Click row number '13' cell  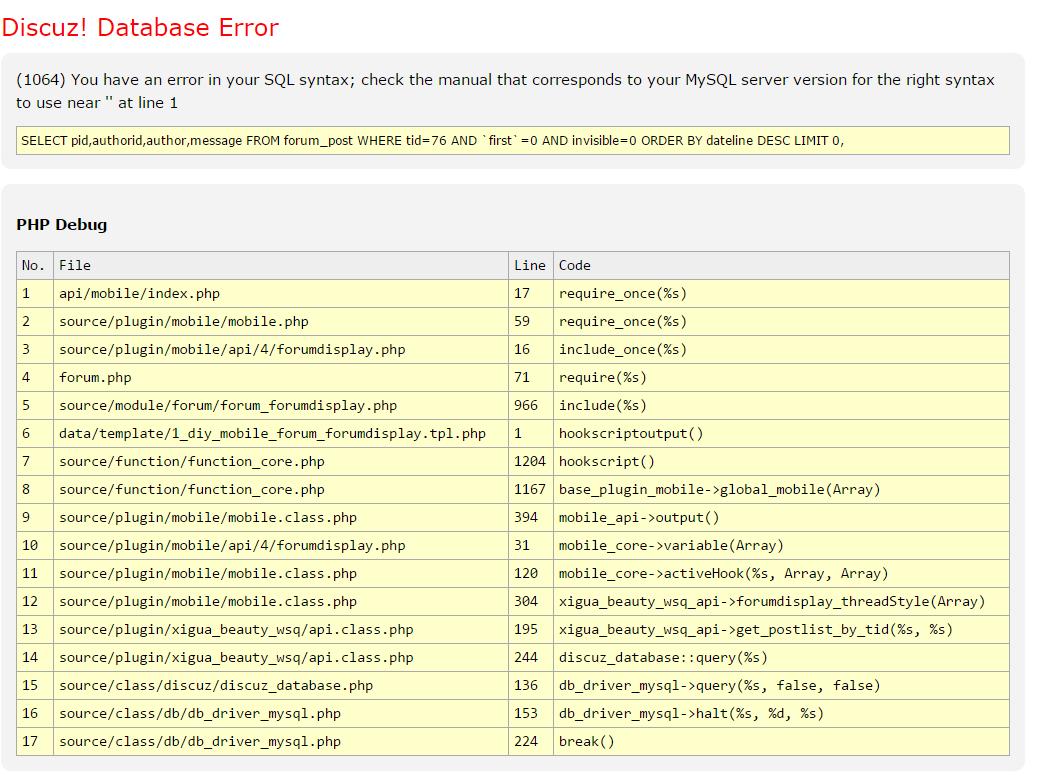point(35,630)
